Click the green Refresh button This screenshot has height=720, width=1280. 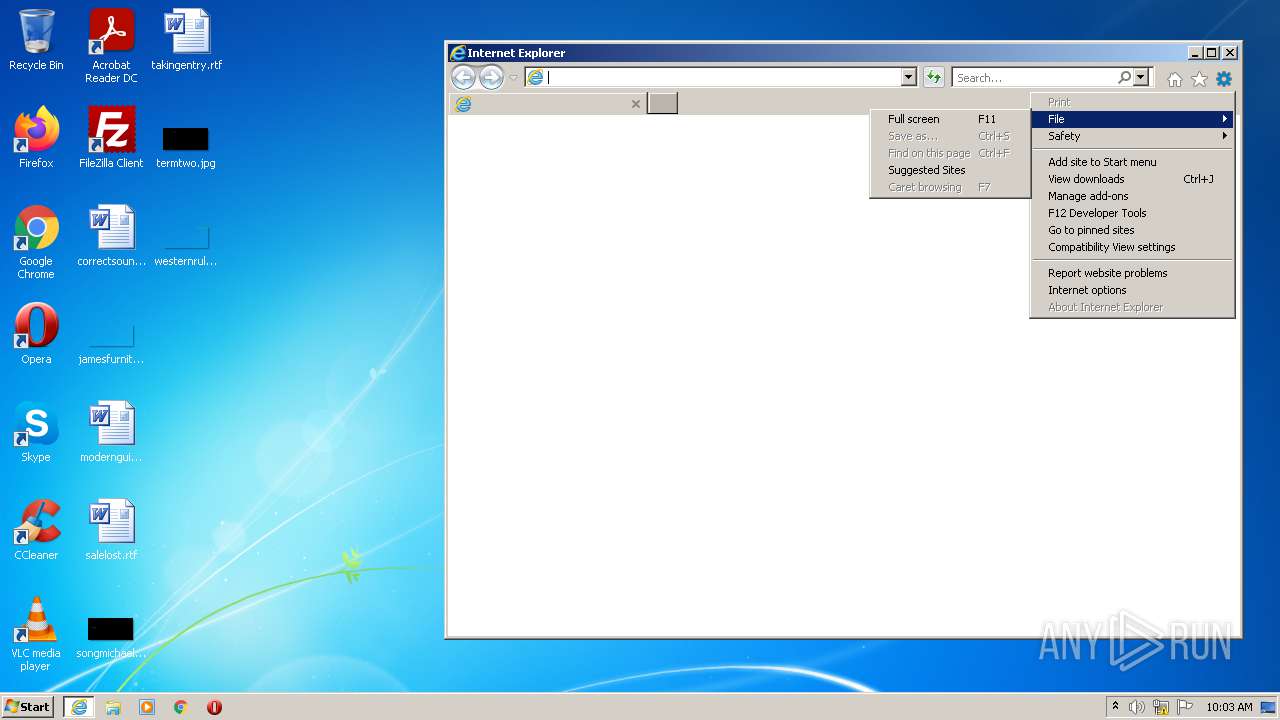click(x=933, y=77)
